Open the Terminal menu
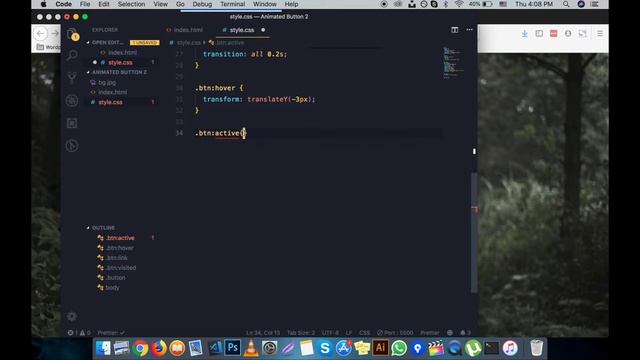The image size is (640, 360). 232,4
